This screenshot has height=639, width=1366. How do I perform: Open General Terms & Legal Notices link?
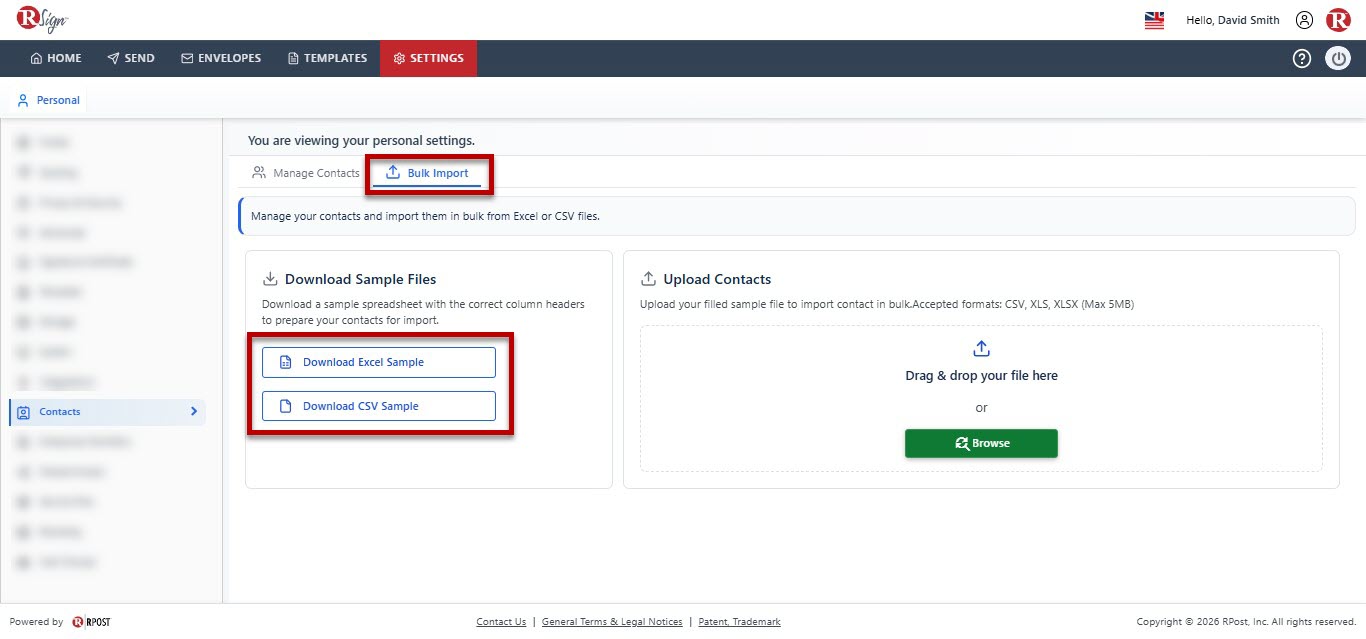[x=612, y=622]
